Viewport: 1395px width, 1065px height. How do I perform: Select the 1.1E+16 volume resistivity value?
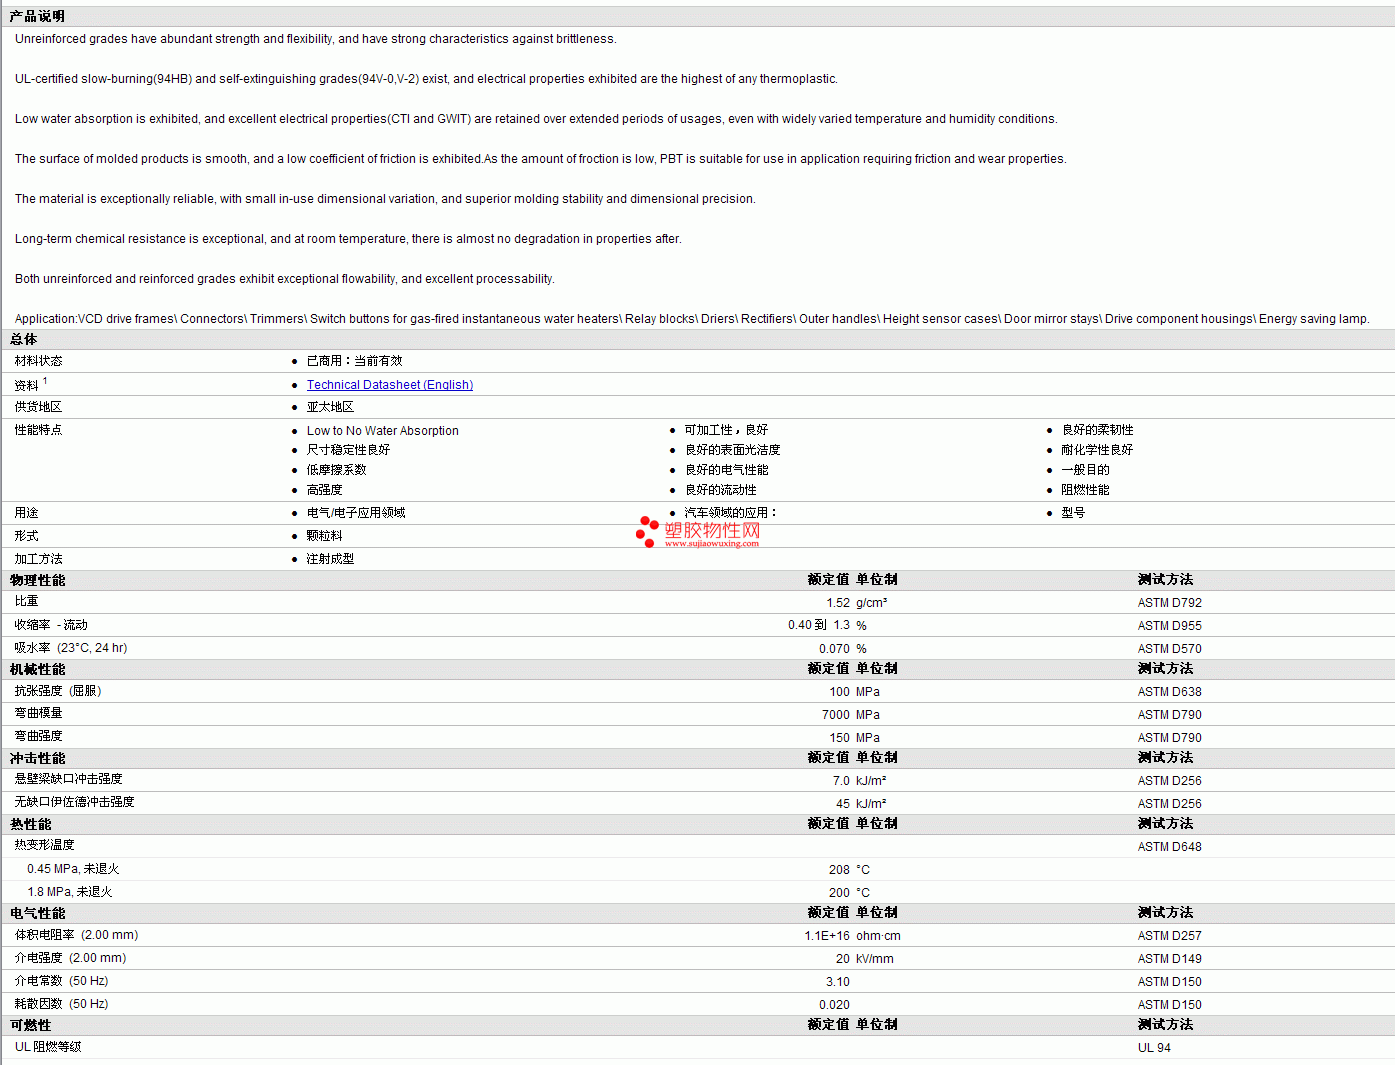[827, 936]
